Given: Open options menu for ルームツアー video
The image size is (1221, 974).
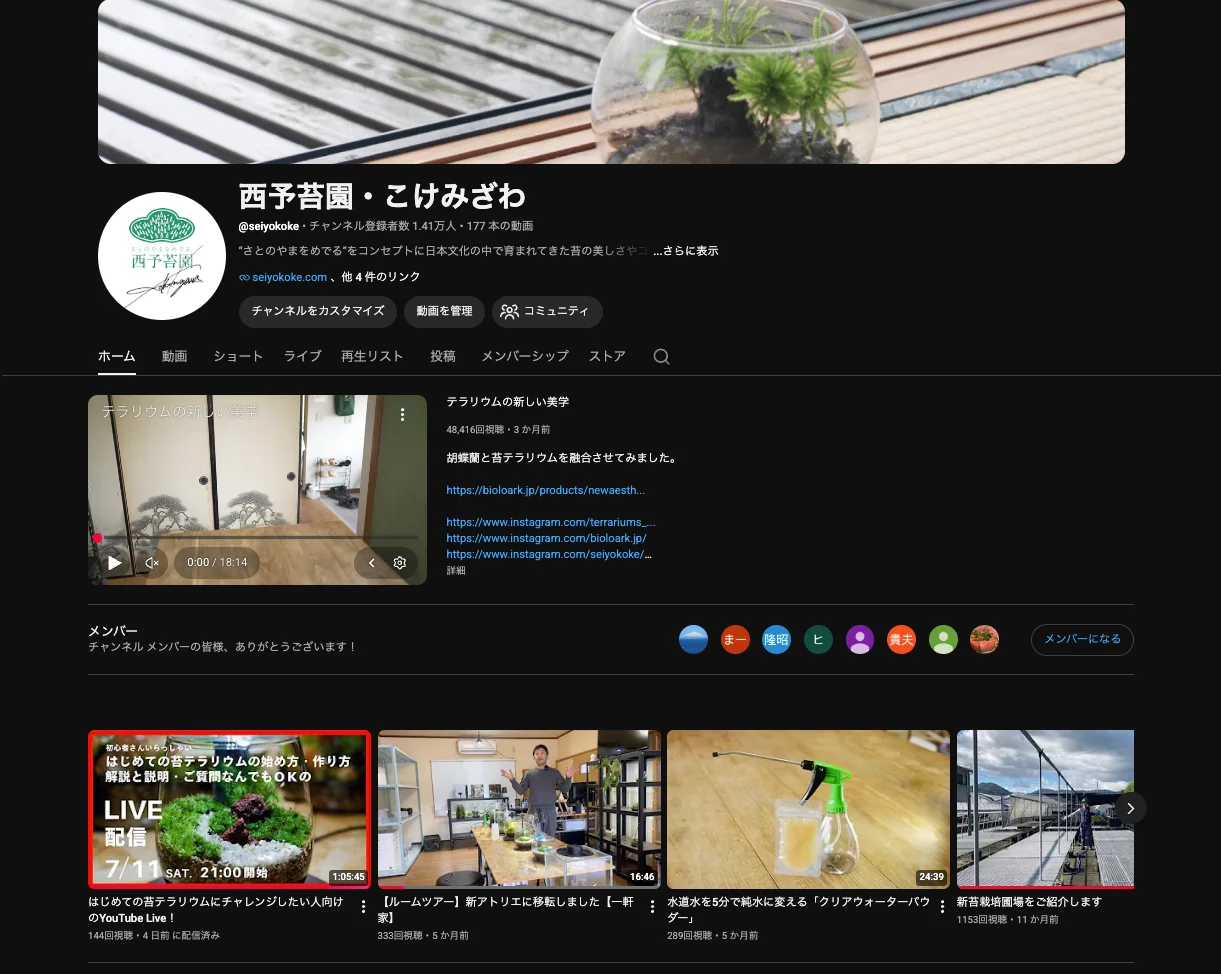Looking at the screenshot, I should 653,907.
